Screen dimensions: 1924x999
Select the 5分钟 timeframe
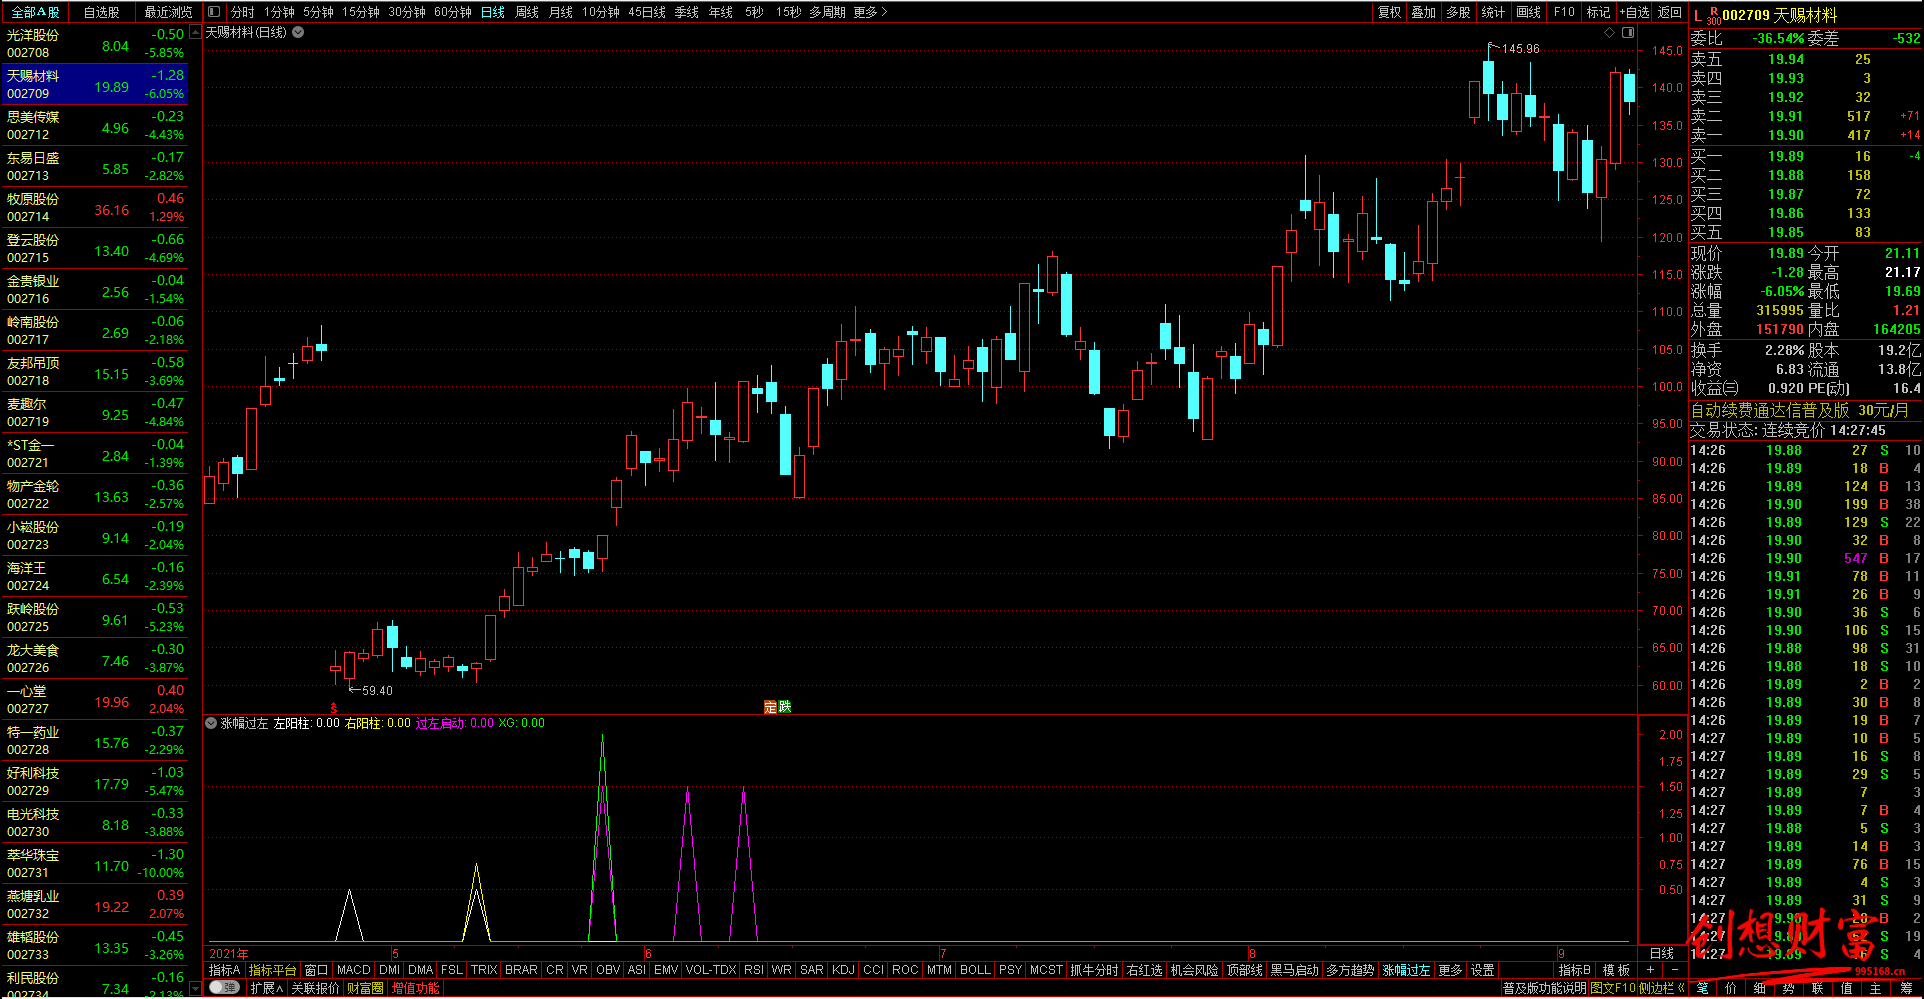pos(318,12)
